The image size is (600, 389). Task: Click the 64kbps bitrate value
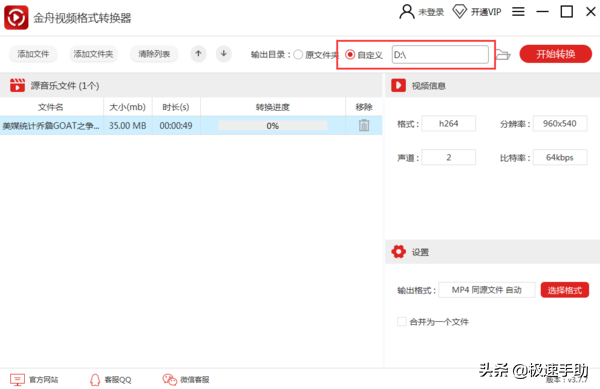pyautogui.click(x=560, y=157)
